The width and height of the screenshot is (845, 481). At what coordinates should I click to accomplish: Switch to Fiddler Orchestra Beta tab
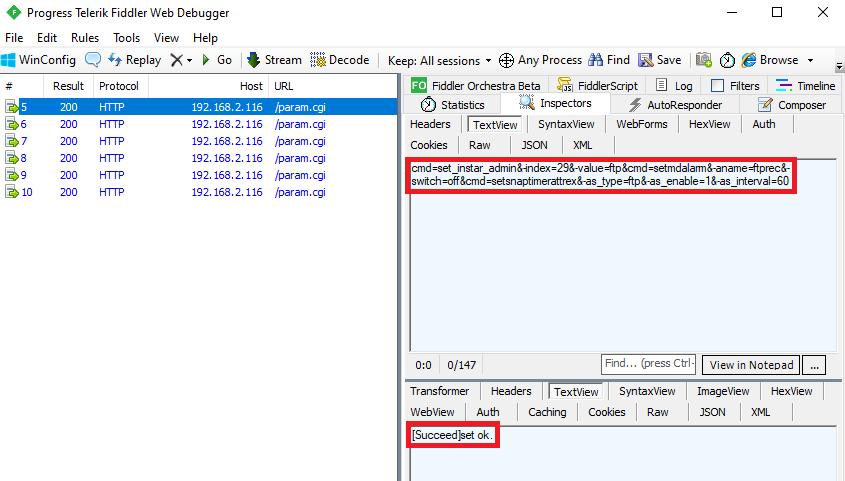point(476,86)
